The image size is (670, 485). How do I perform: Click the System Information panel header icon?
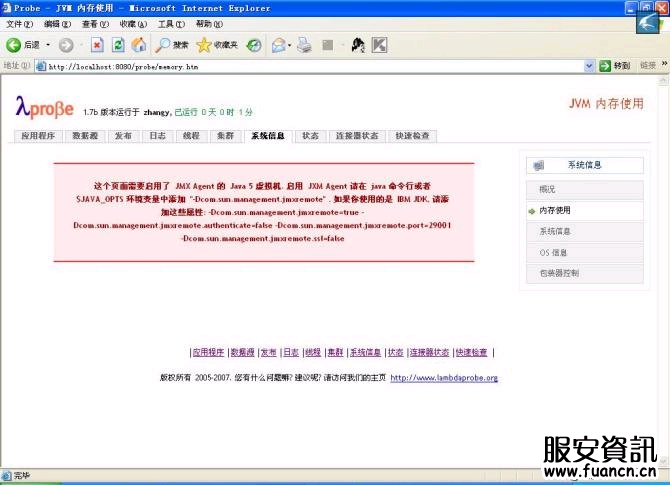pos(539,165)
